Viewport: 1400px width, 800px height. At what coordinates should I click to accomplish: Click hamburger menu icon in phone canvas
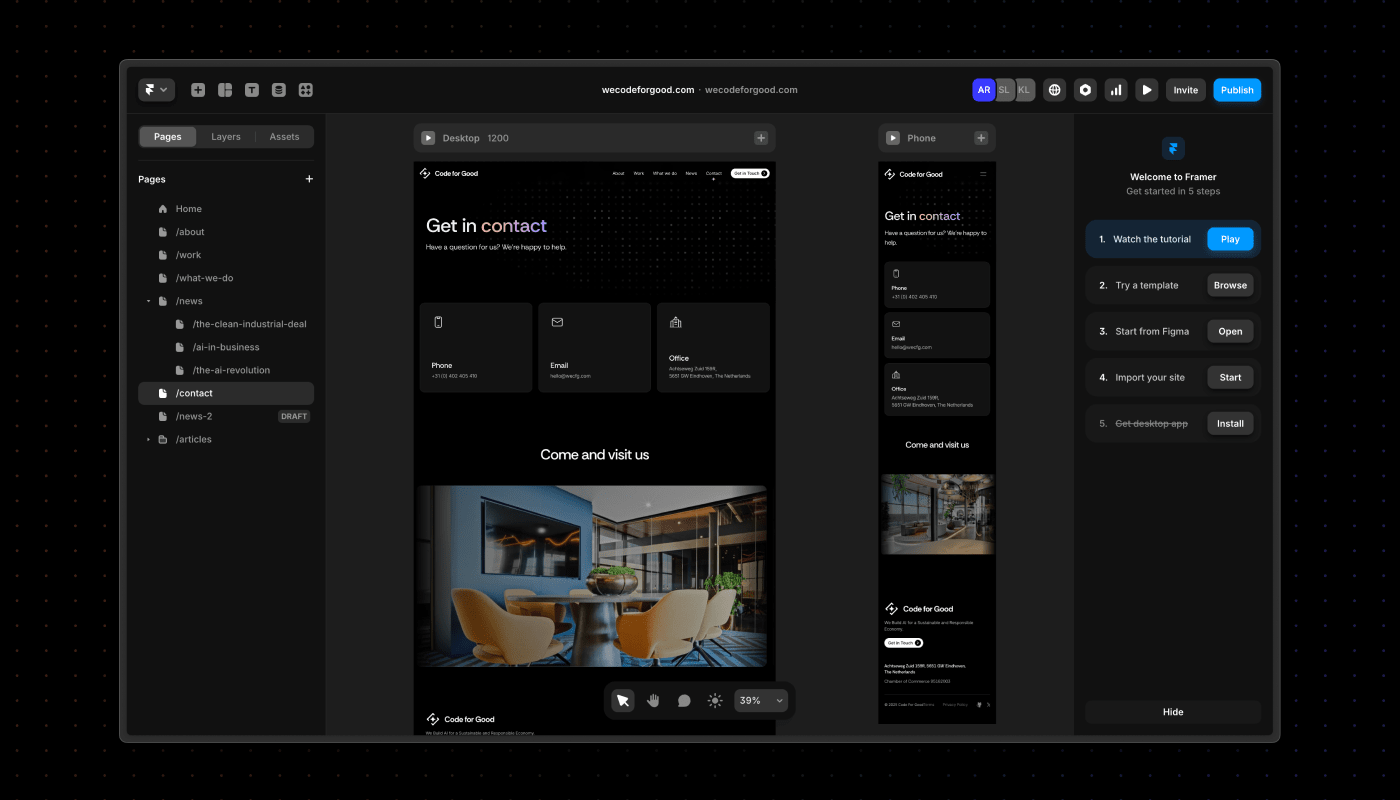click(x=983, y=174)
